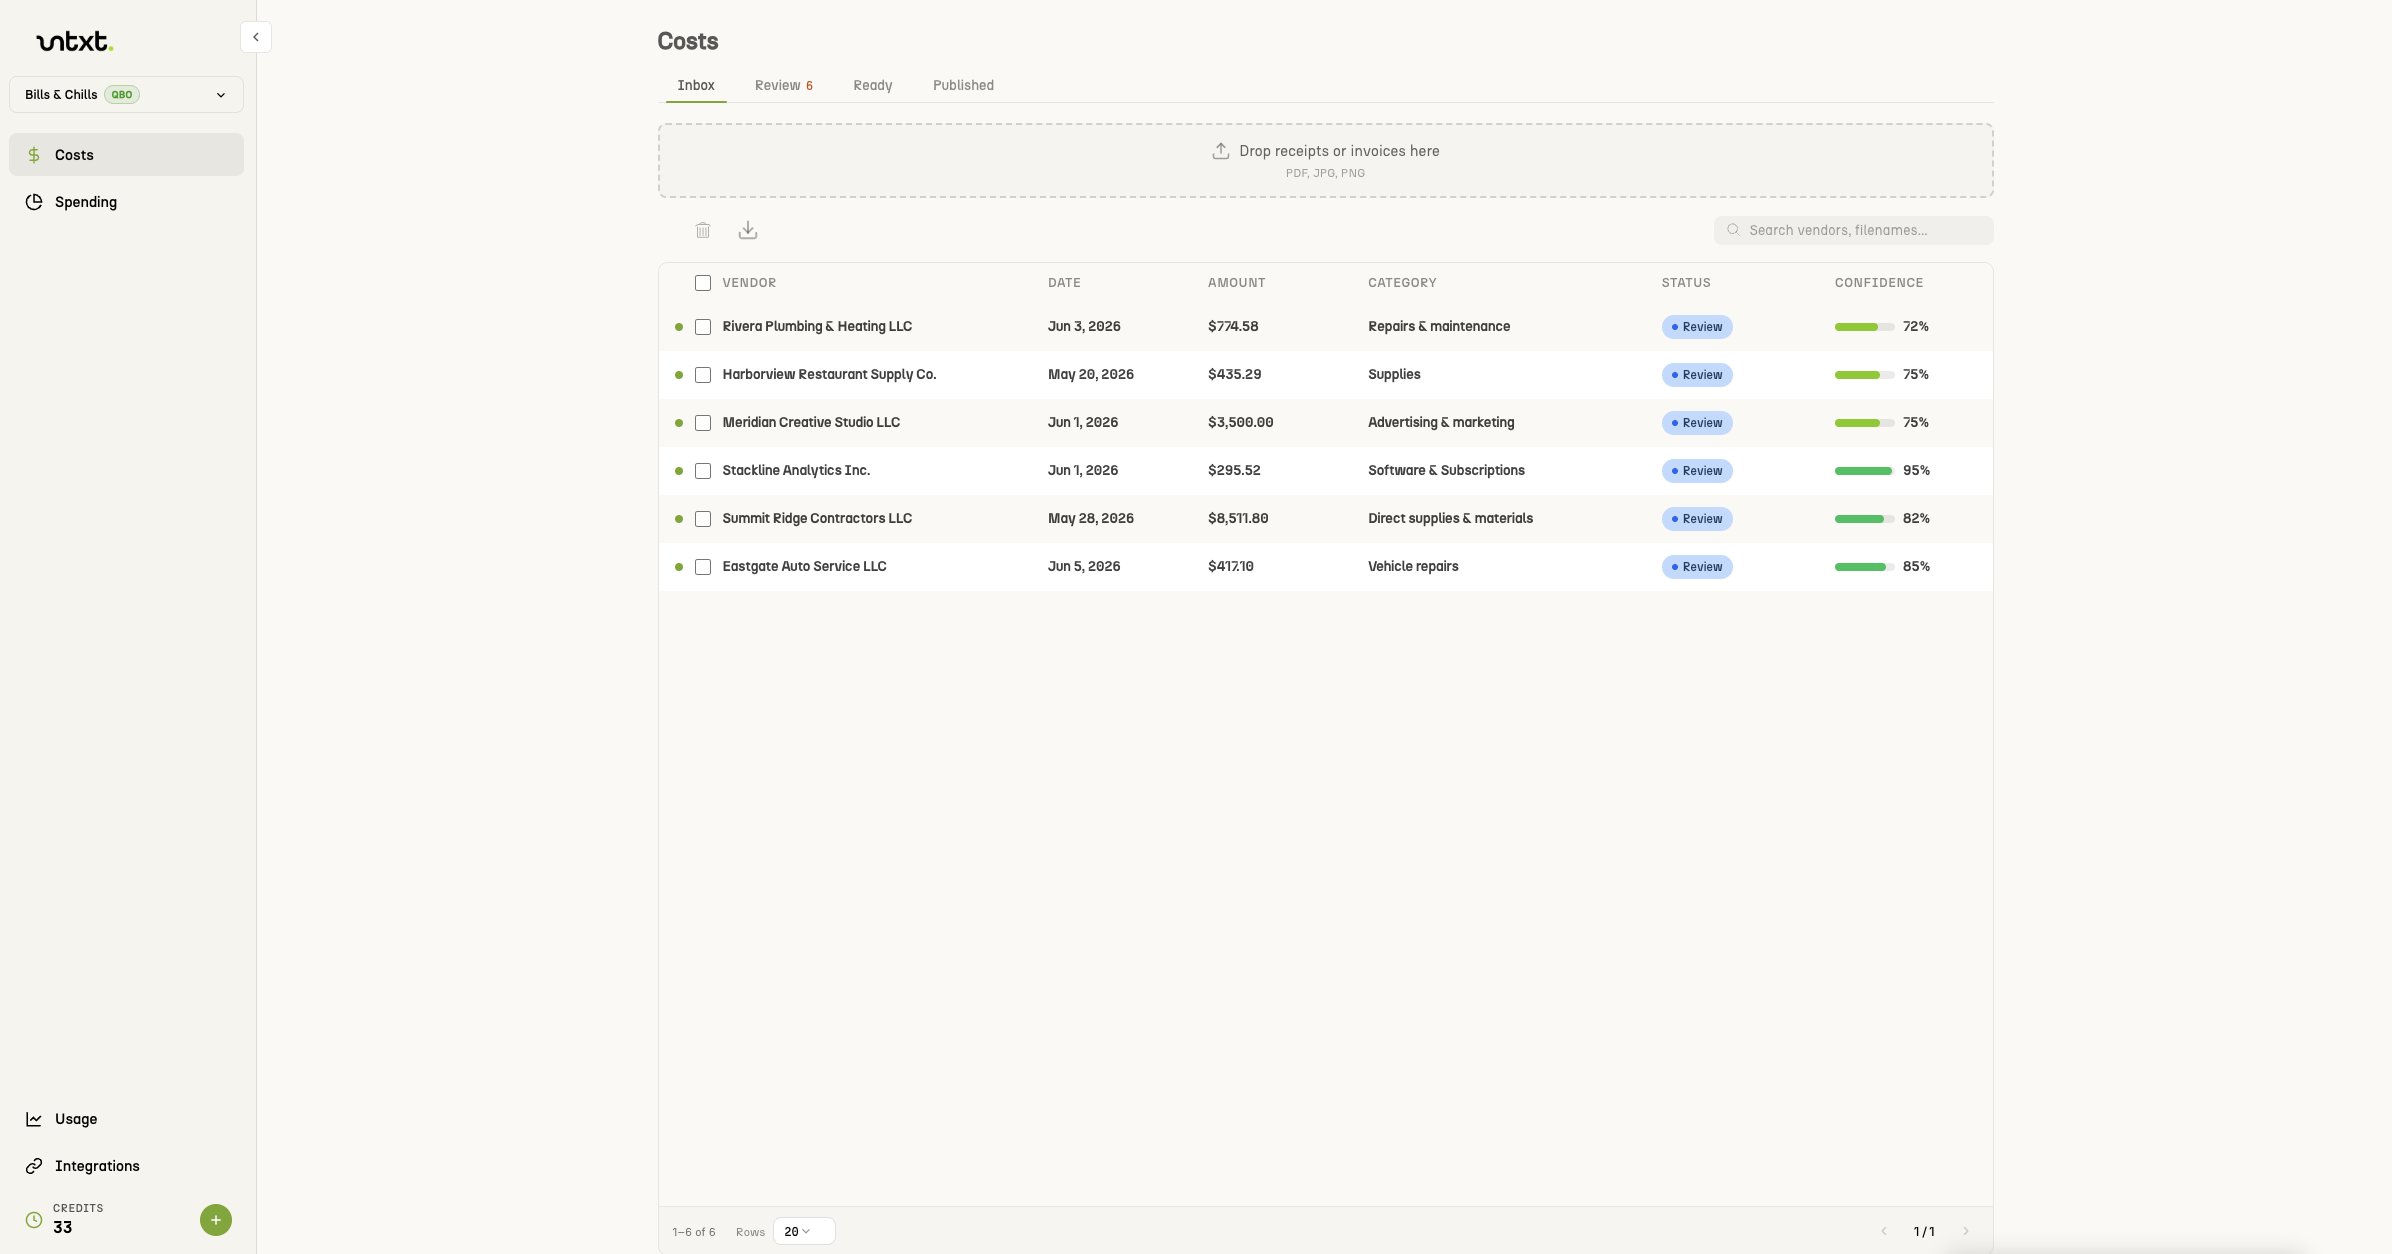The image size is (2392, 1254).
Task: Sort by the Confidence column header
Action: (x=1878, y=283)
